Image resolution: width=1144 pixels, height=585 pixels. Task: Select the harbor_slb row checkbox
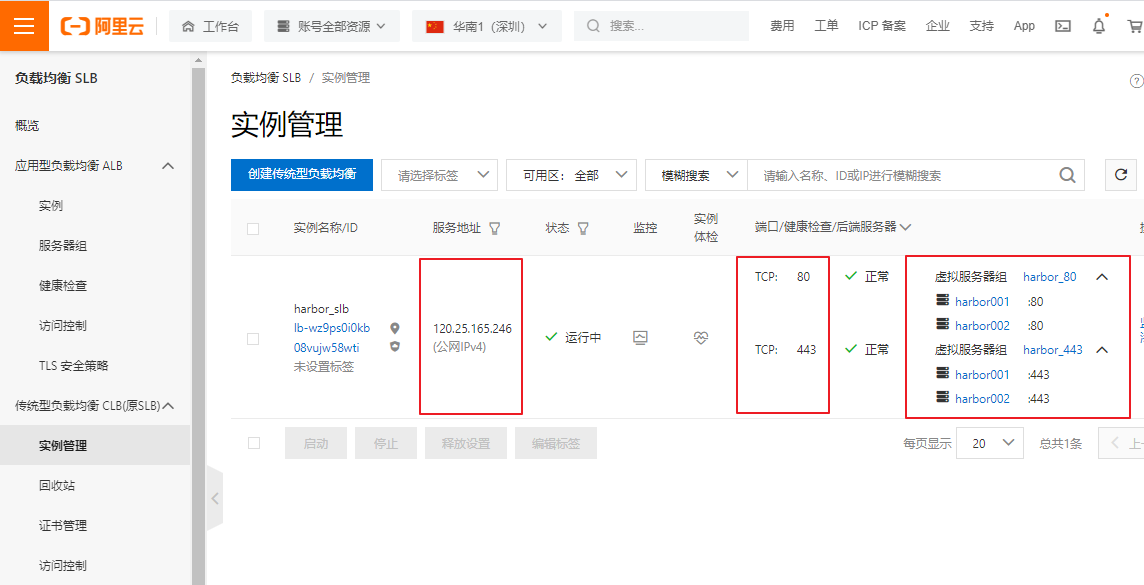(253, 338)
